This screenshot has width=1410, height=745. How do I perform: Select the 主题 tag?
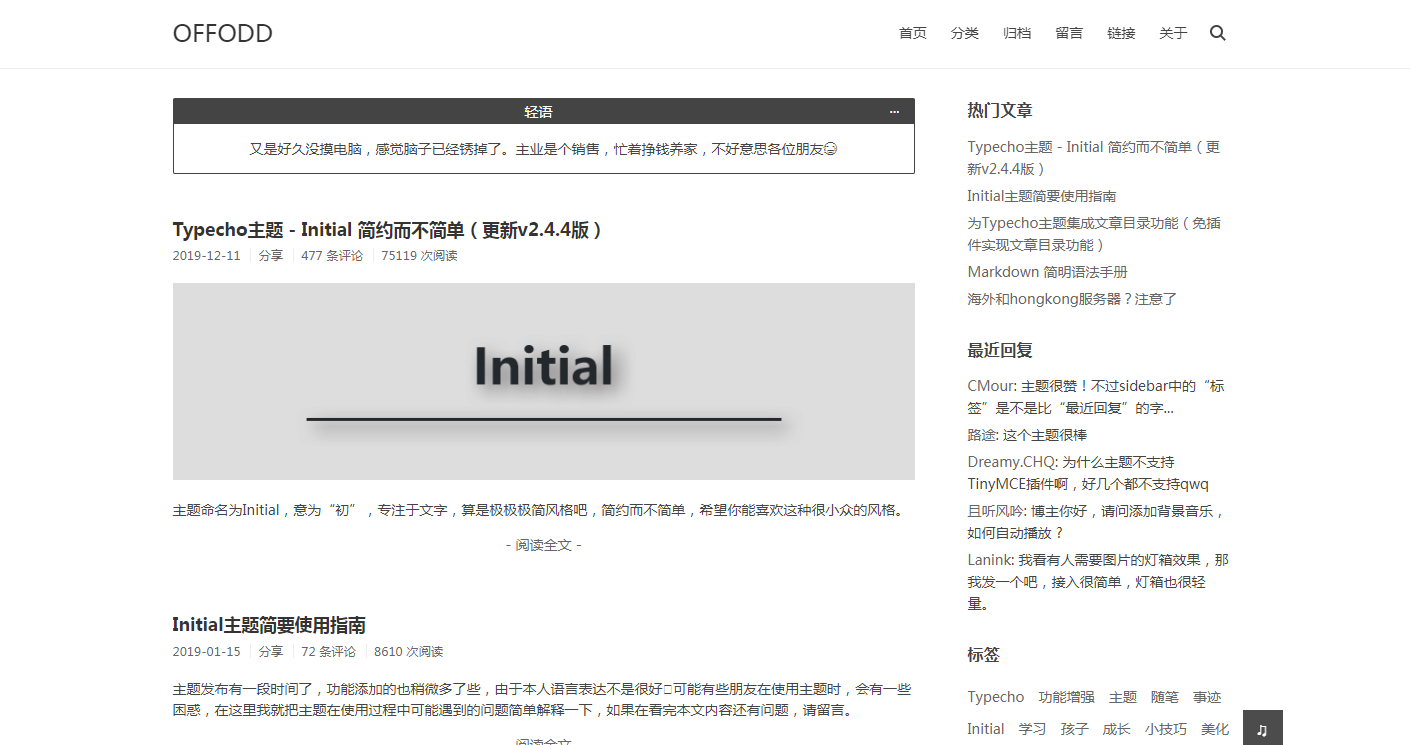point(1123,697)
